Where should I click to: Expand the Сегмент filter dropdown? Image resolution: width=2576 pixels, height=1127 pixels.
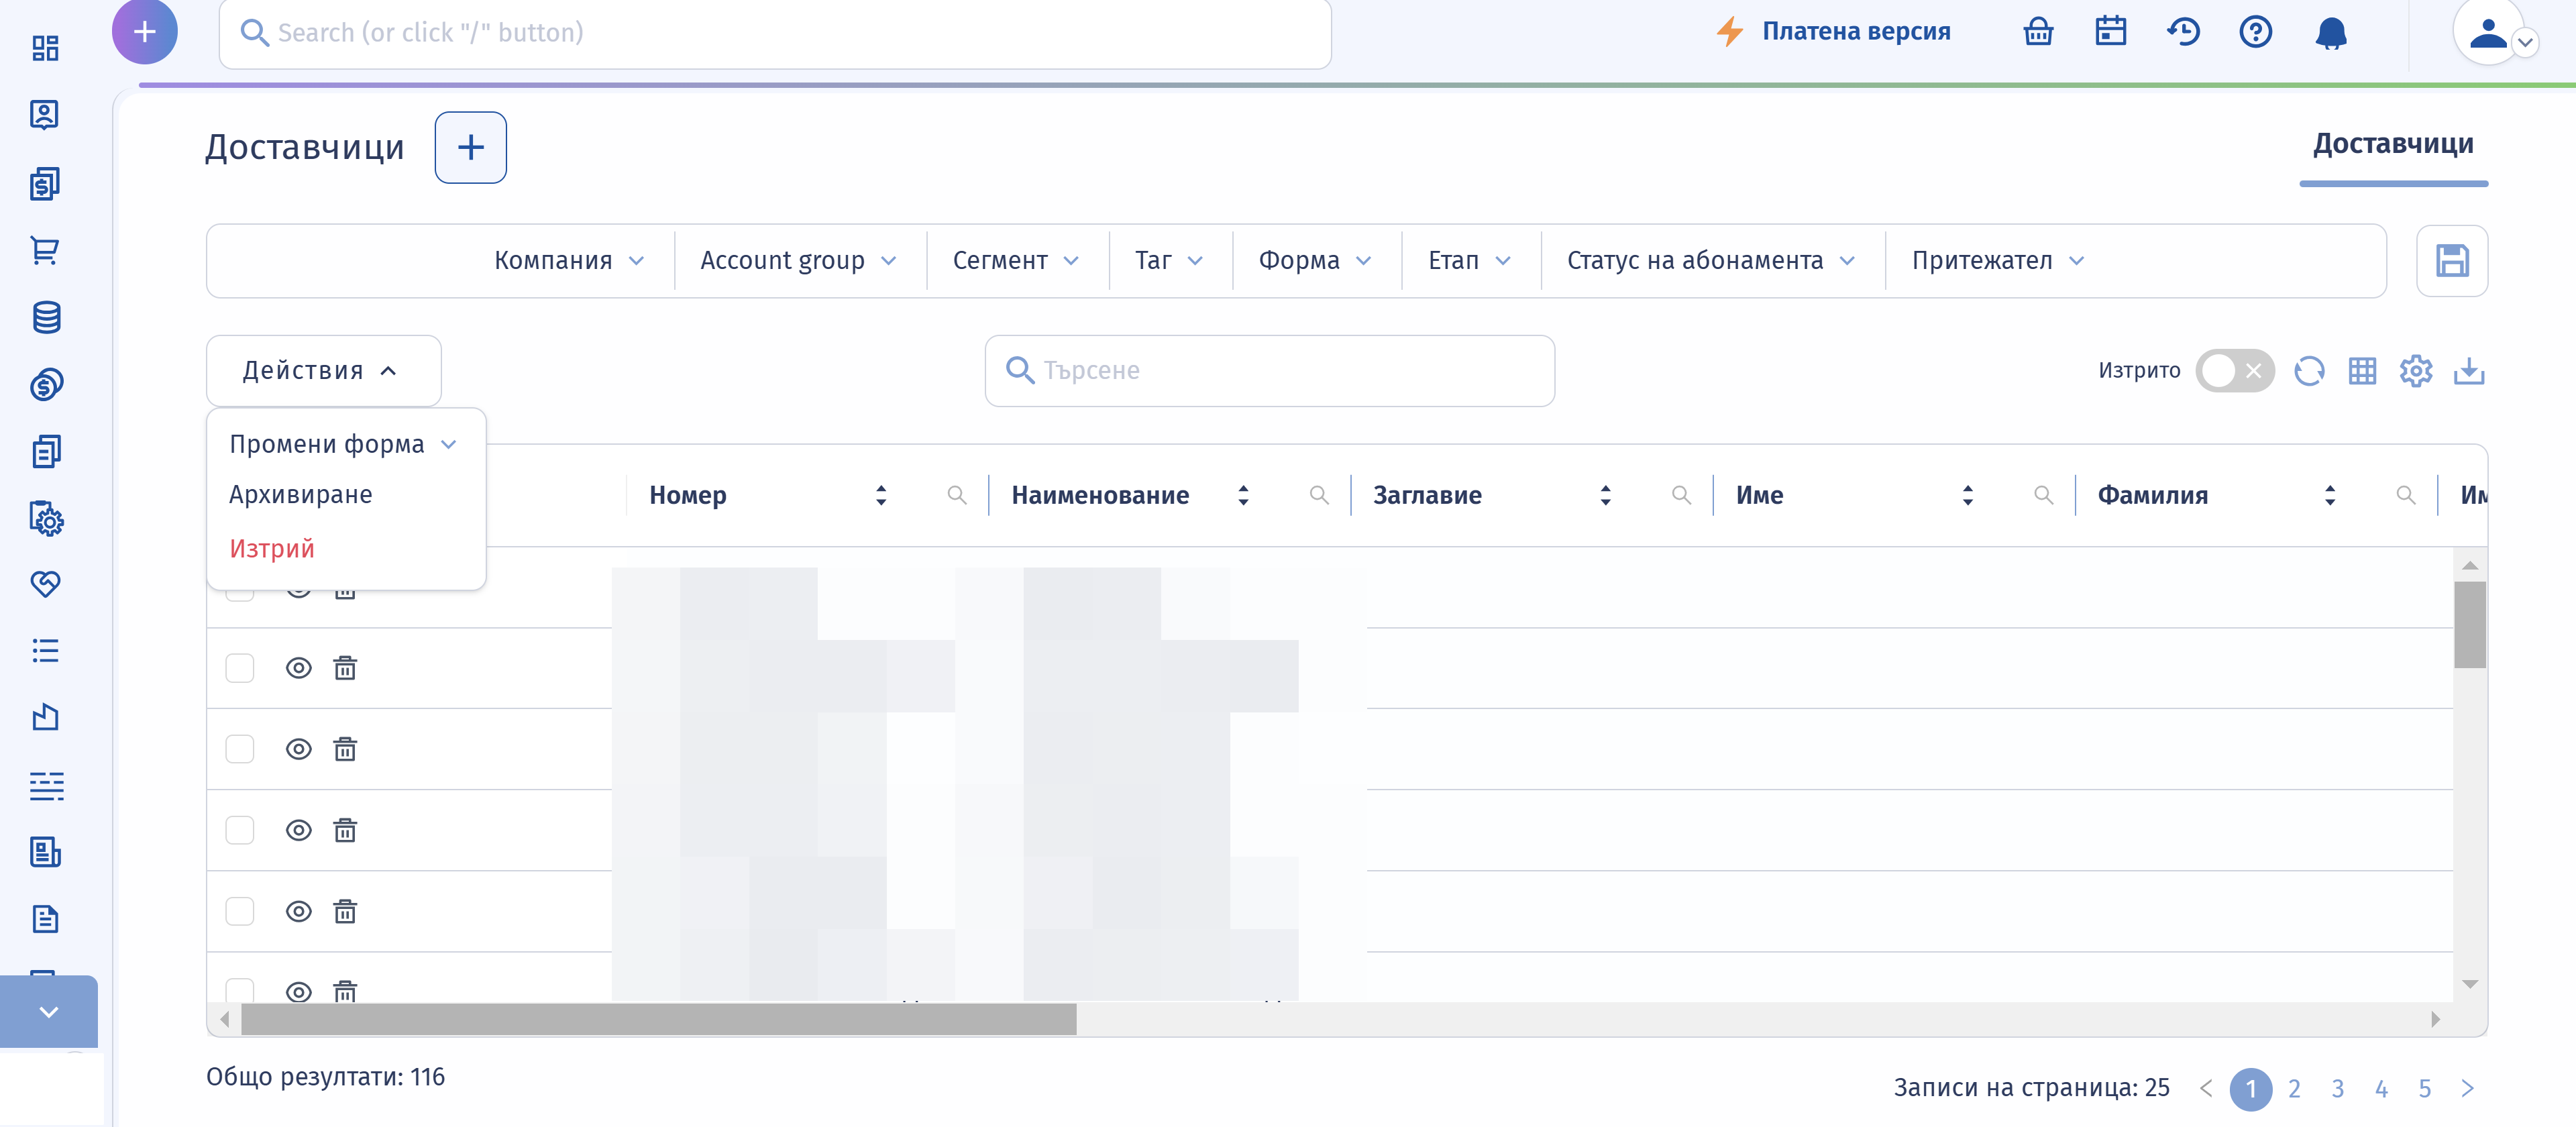pyautogui.click(x=1016, y=261)
